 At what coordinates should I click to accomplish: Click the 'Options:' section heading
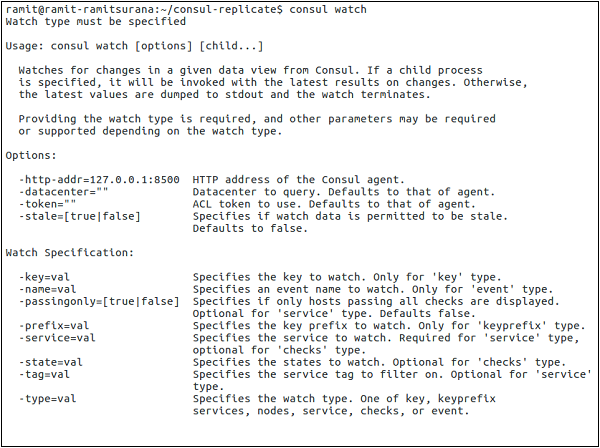coord(33,155)
